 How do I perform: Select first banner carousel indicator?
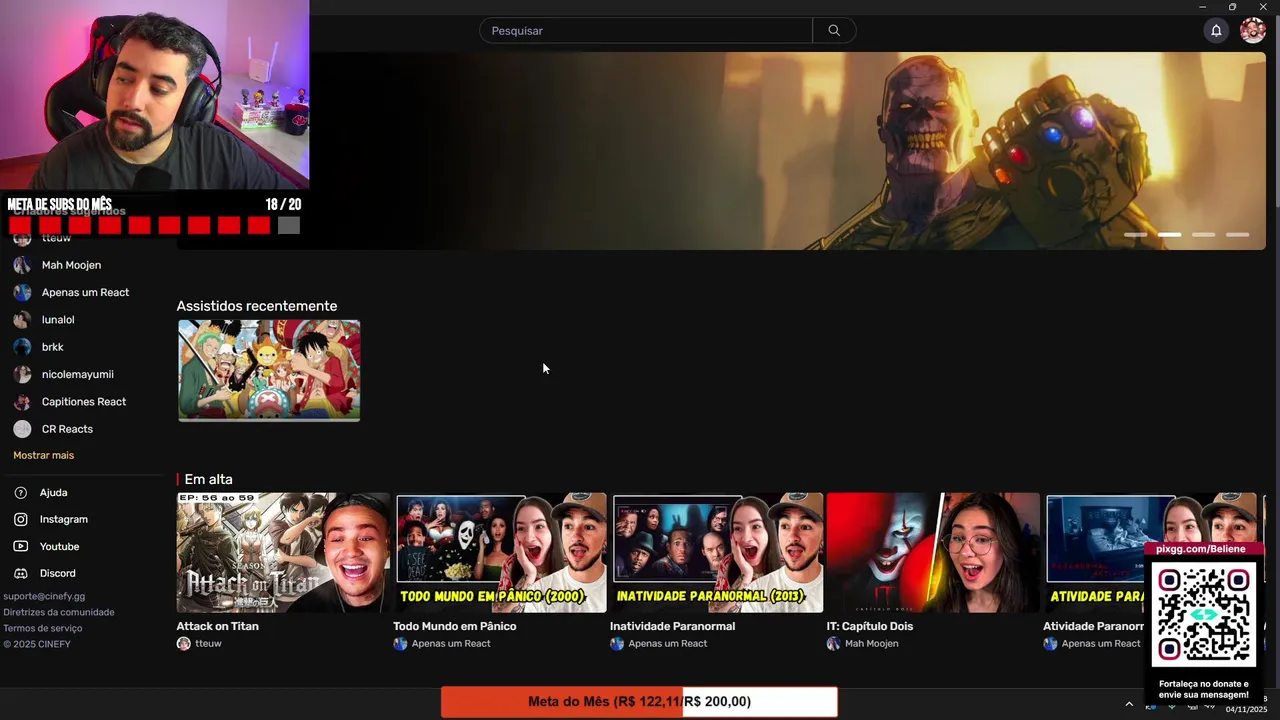point(1135,234)
